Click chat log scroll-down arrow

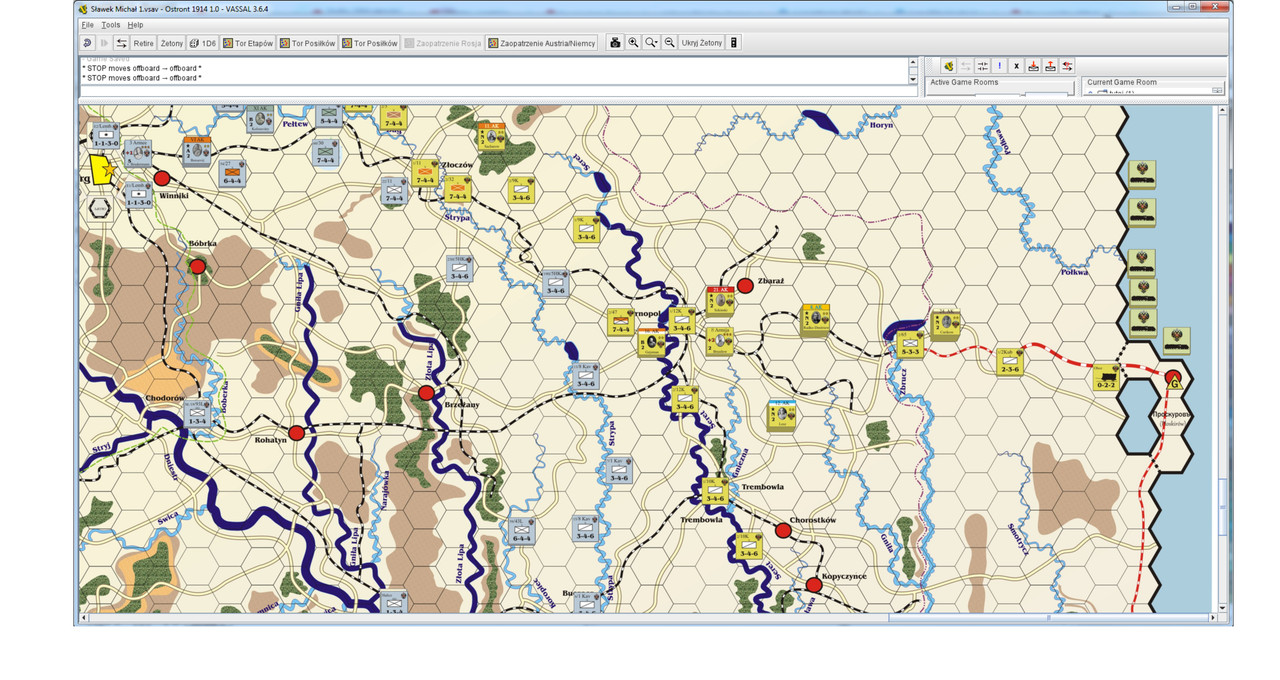913,78
